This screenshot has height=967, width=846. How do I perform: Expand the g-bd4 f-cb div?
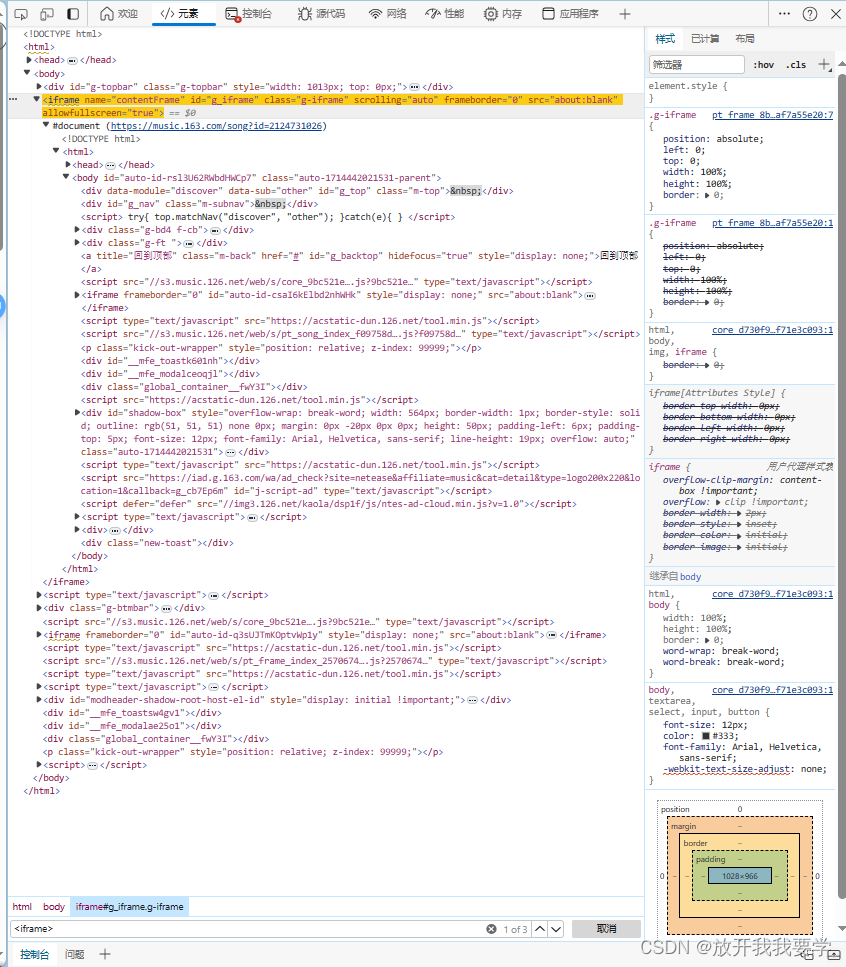click(x=77, y=229)
